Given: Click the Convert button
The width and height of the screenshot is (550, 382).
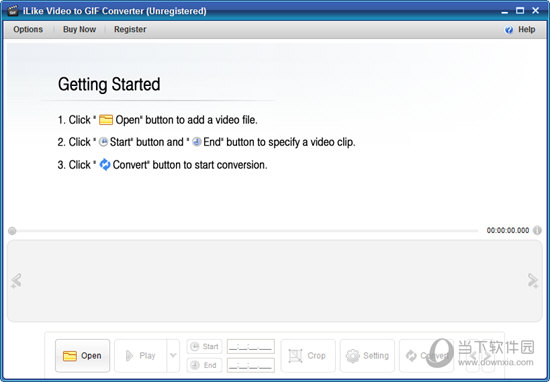Looking at the screenshot, I should coord(426,356).
